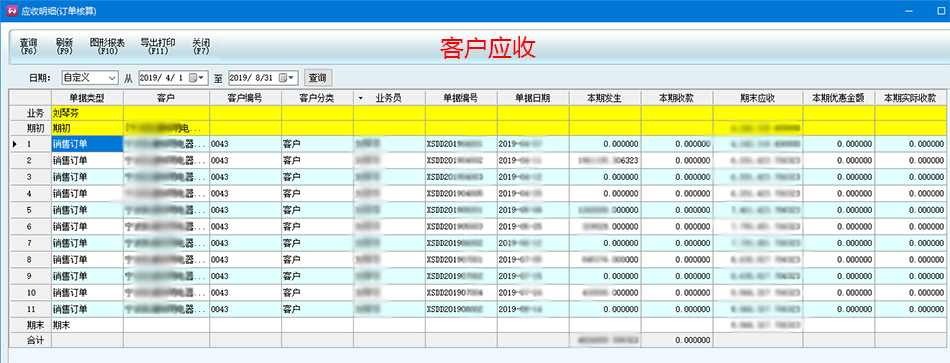Open calendar for start date 2019/4/1
950x363 pixels.
198,78
